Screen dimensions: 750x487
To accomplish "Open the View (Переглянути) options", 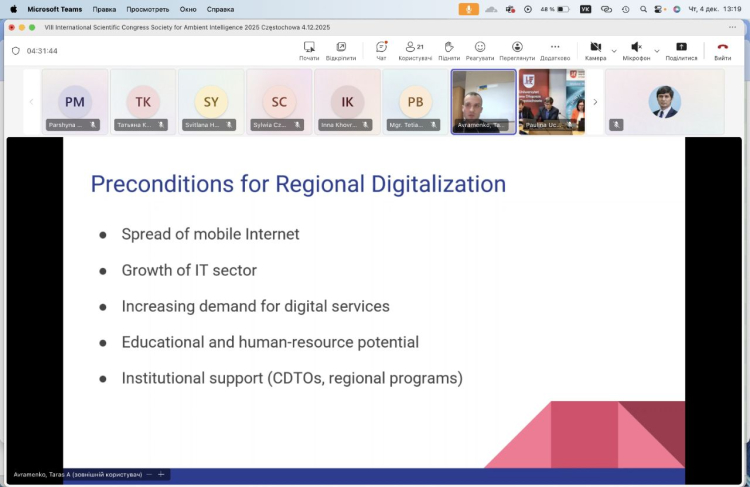I will coord(517,50).
